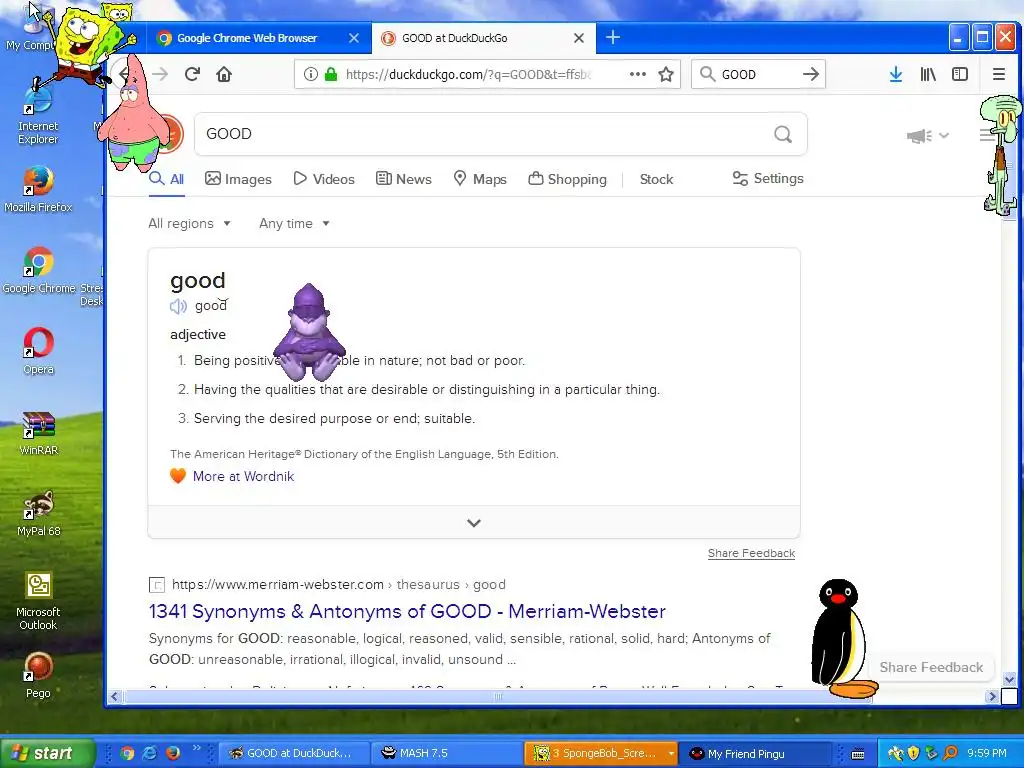Launch Firefox from quick launch bar
The width and height of the screenshot is (1024, 768).
coord(172,753)
